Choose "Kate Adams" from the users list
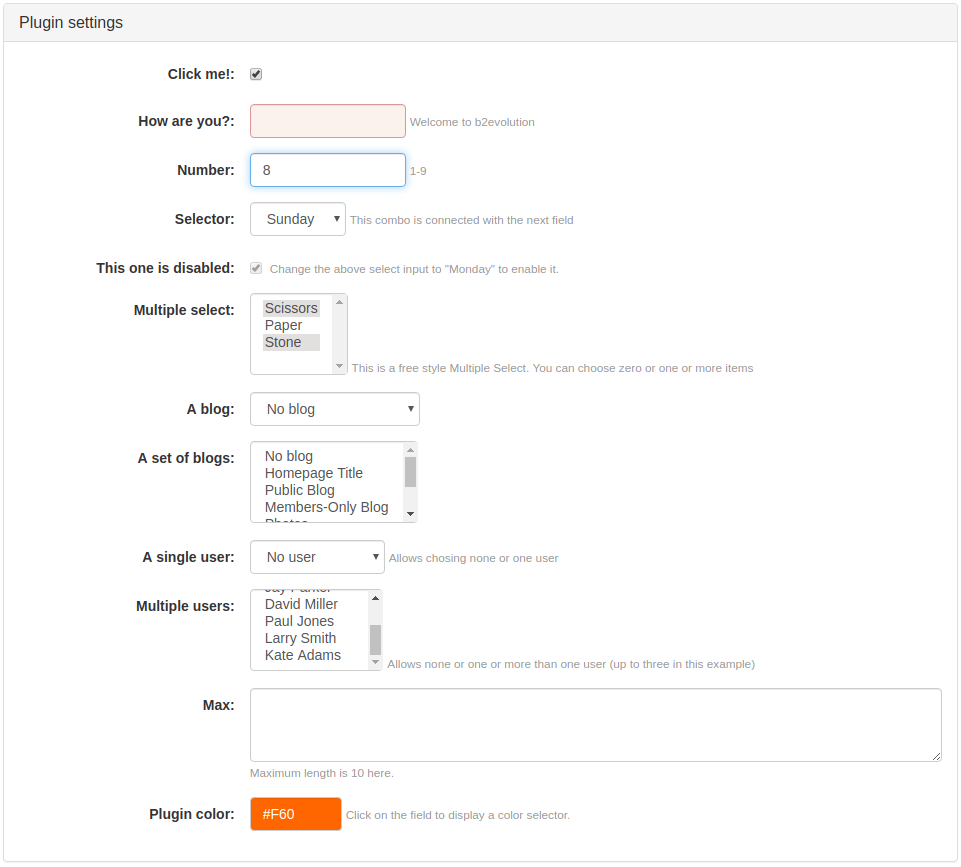Viewport: 961px width, 867px height. 303,655
